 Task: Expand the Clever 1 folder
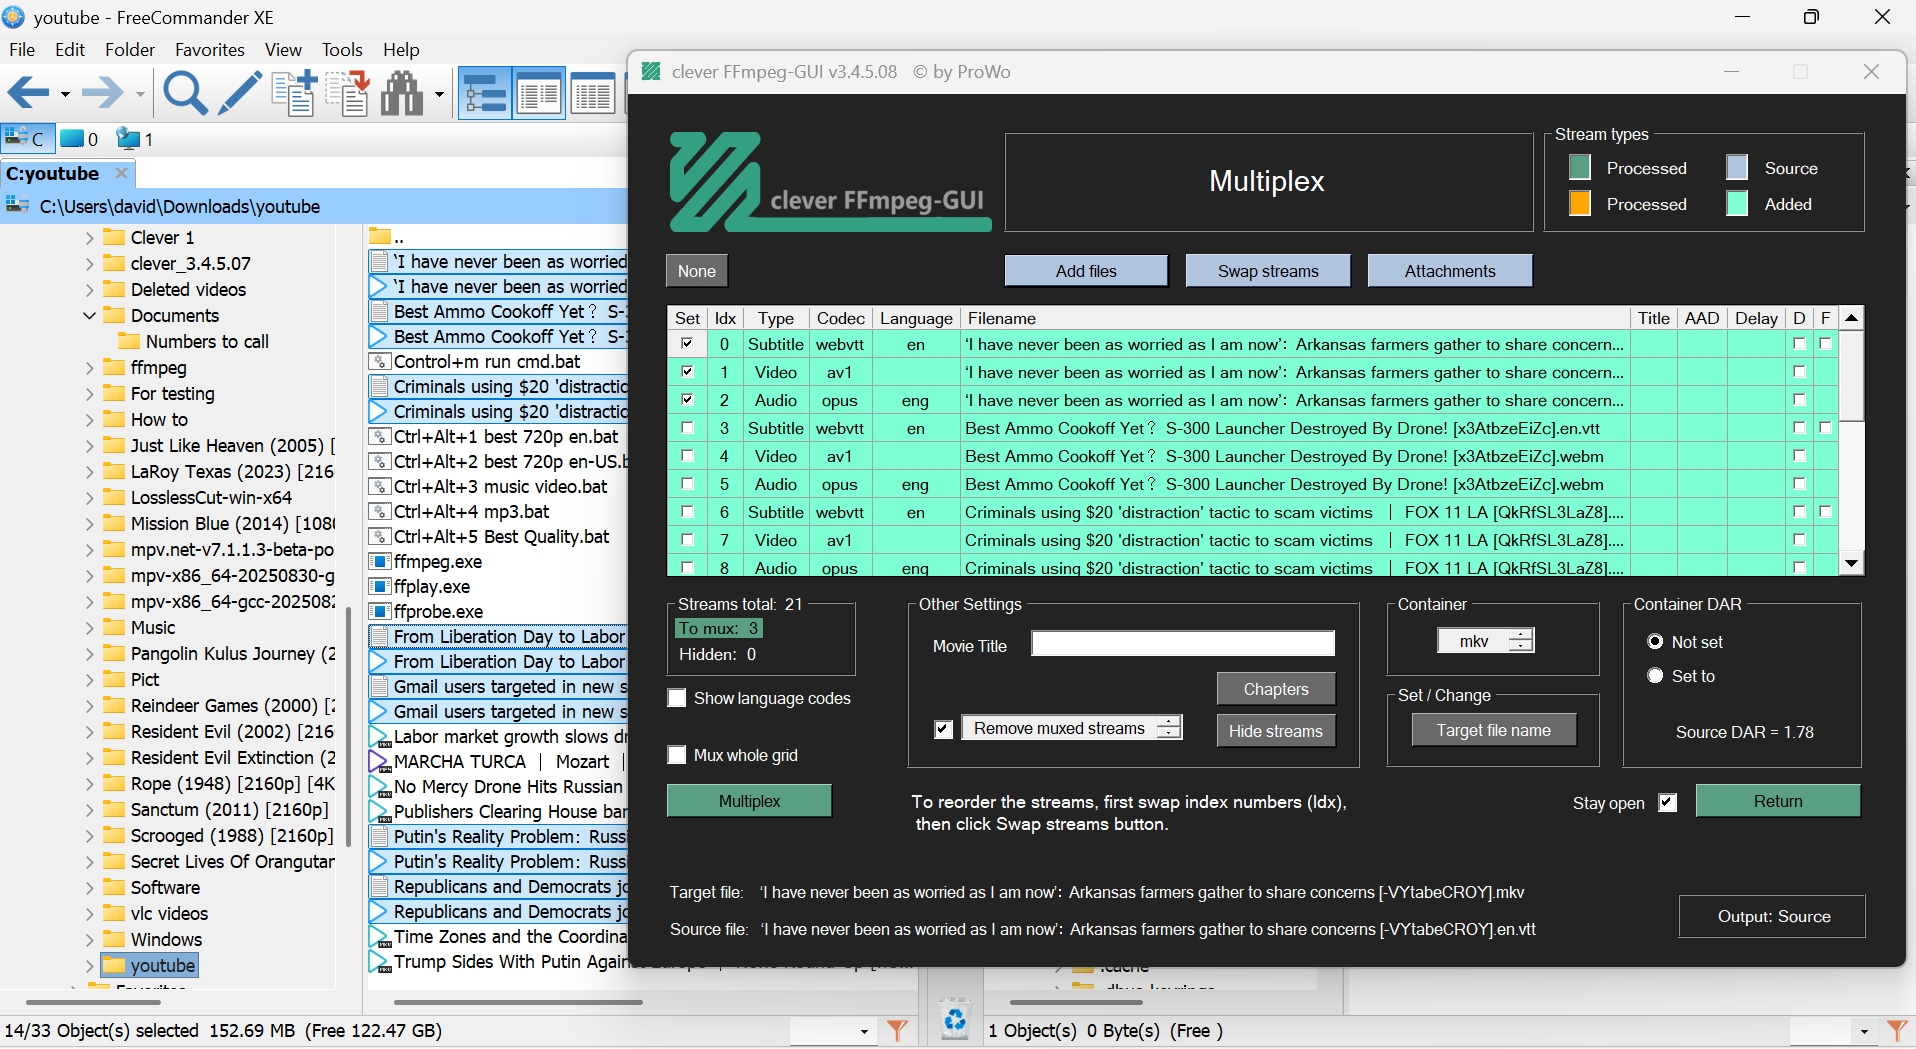click(x=90, y=238)
